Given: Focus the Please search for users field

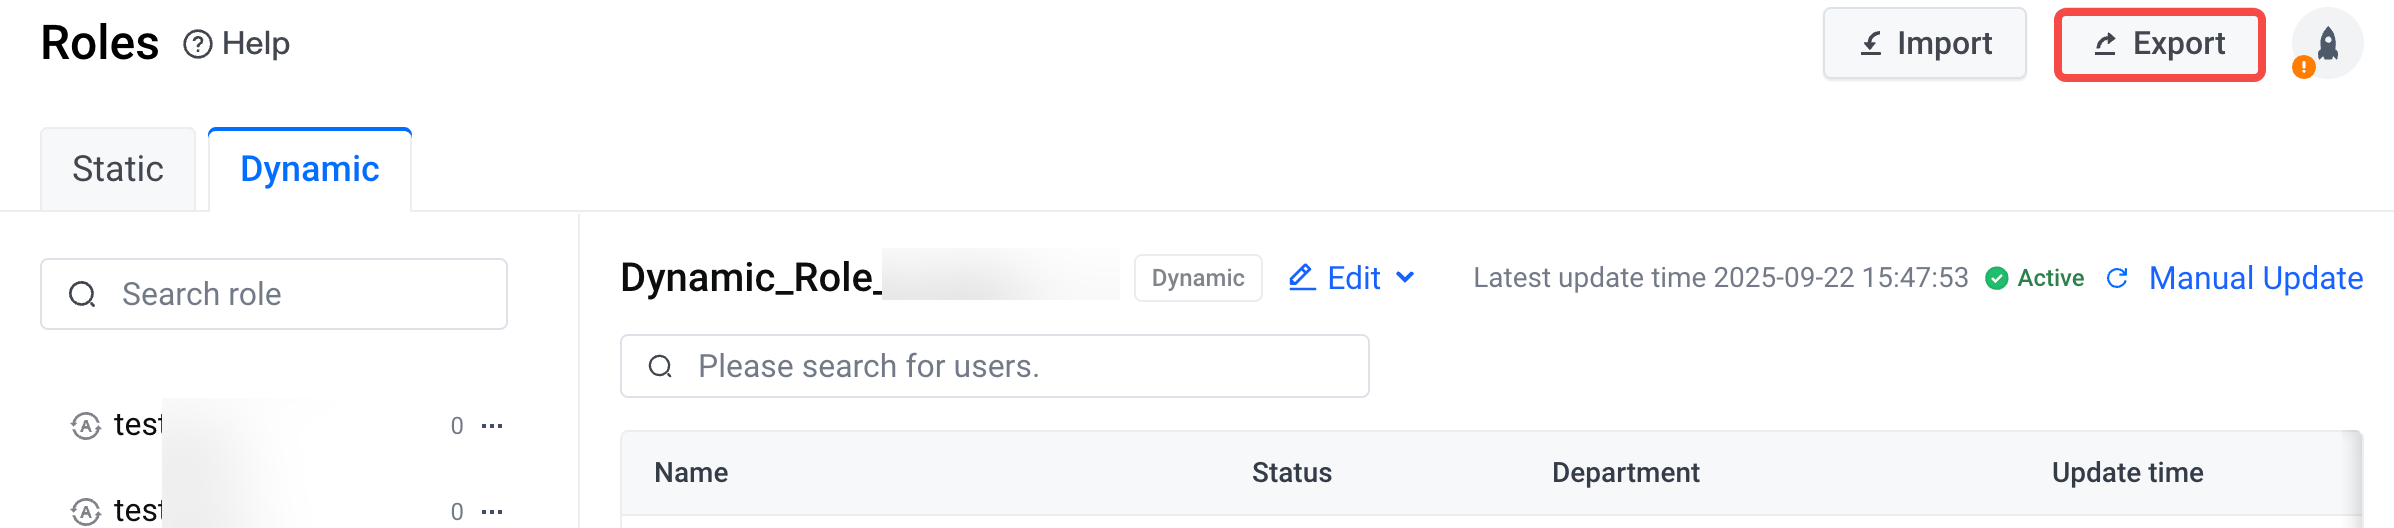Looking at the screenshot, I should (x=995, y=366).
